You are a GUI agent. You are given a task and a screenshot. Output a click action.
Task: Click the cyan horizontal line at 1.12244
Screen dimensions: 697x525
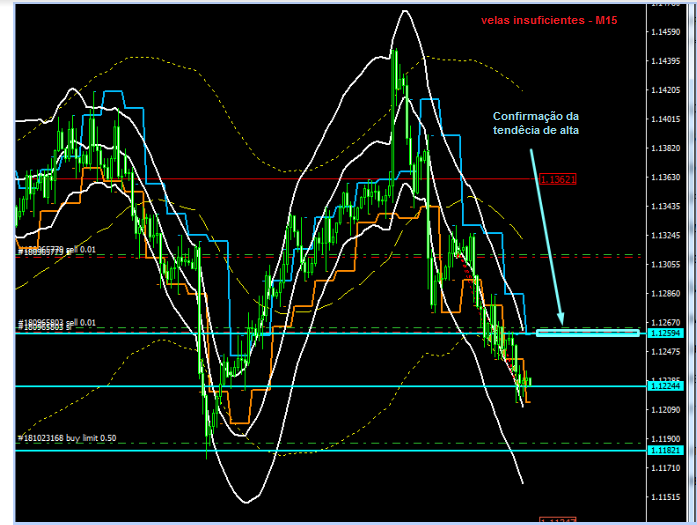click(x=300, y=386)
